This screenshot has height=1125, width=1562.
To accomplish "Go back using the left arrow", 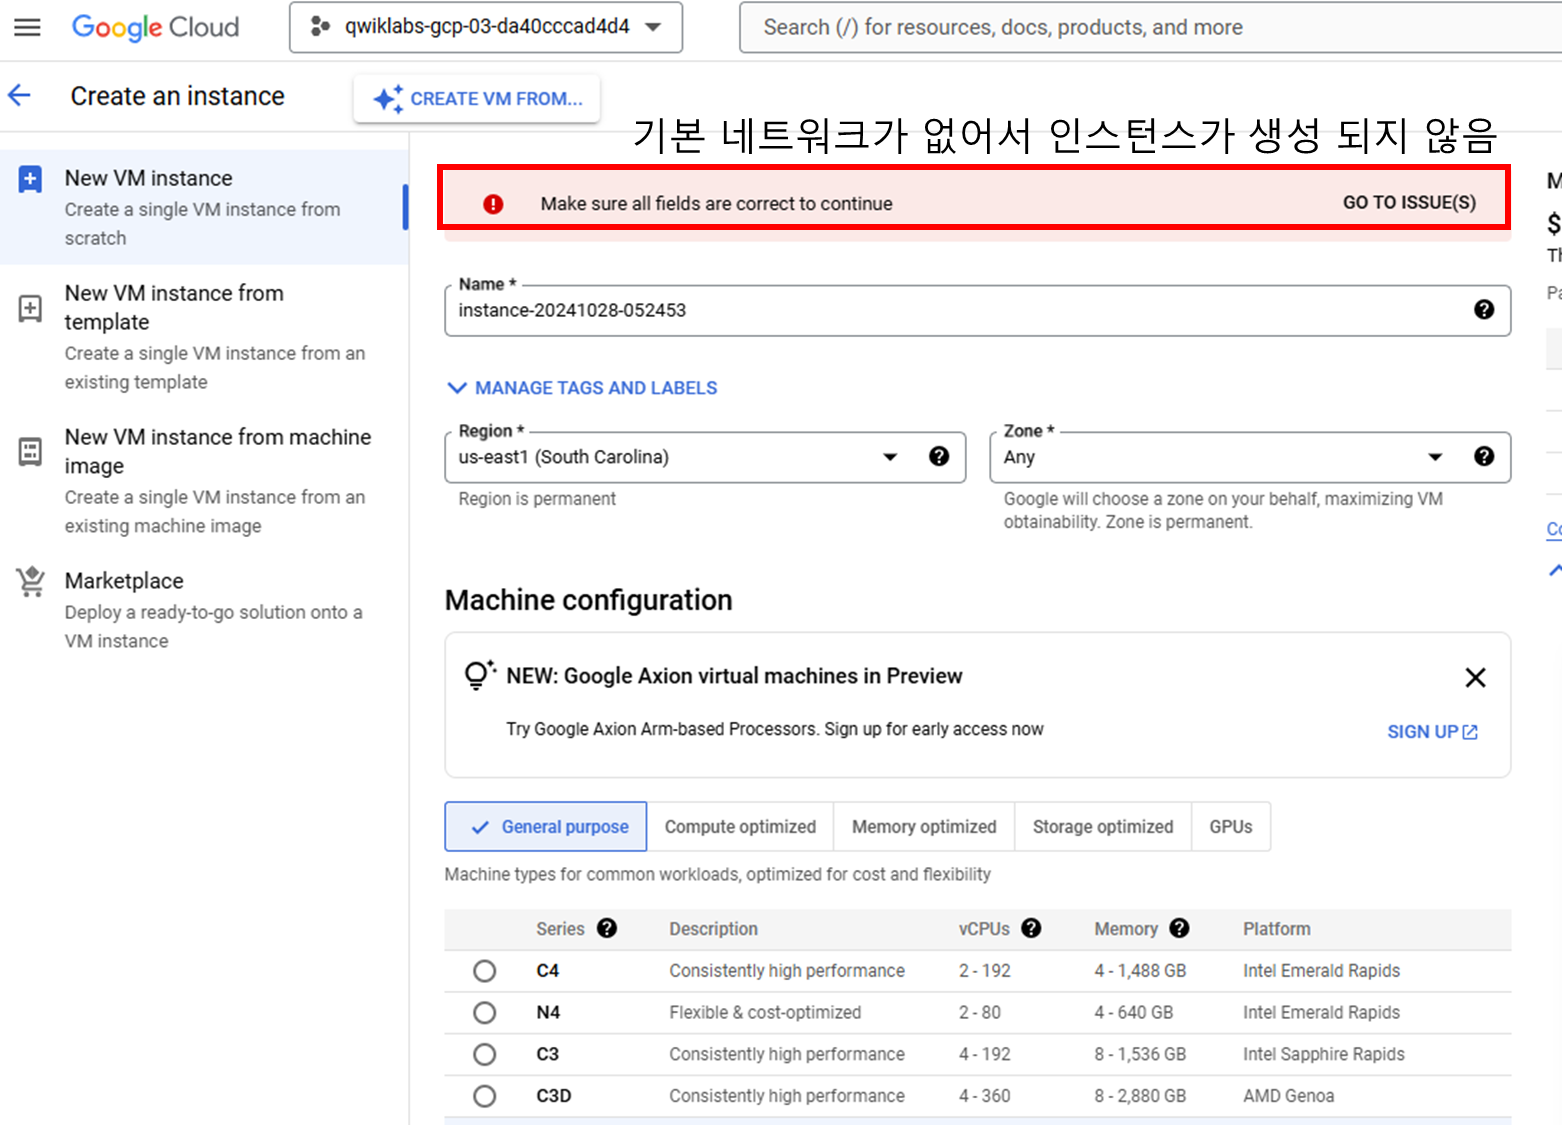I will 20,96.
